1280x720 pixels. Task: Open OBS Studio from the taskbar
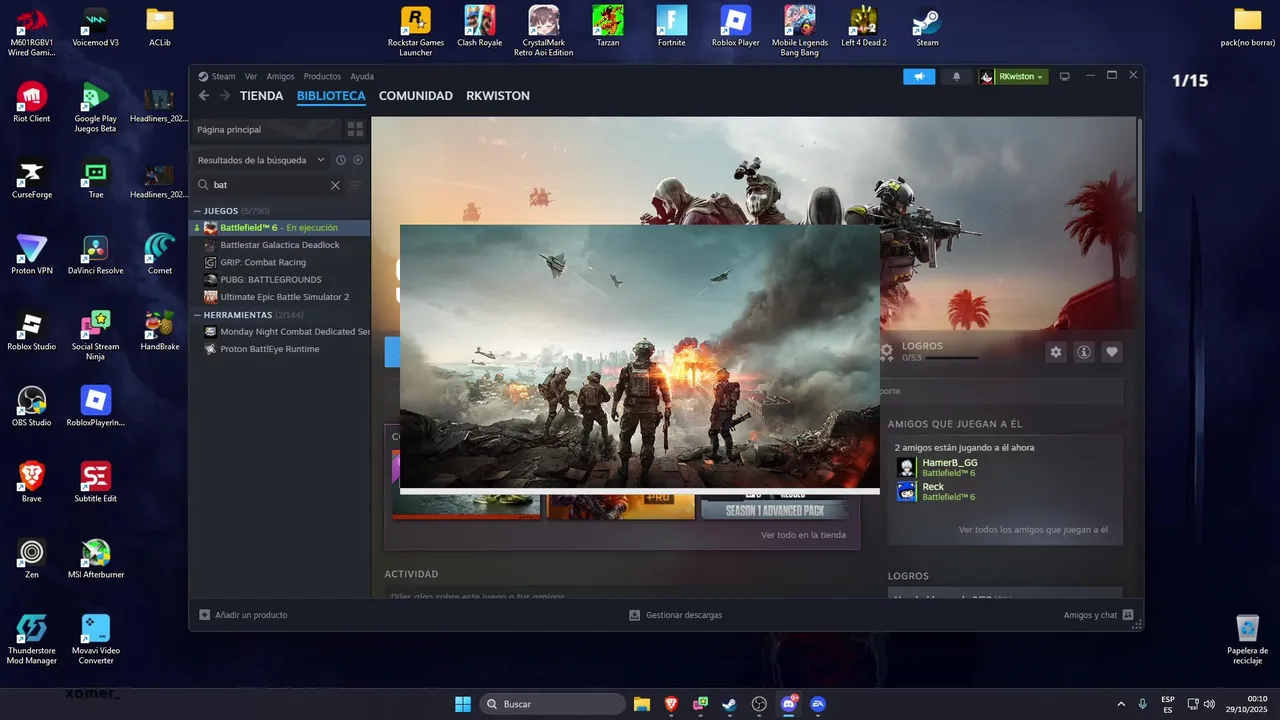(x=759, y=704)
